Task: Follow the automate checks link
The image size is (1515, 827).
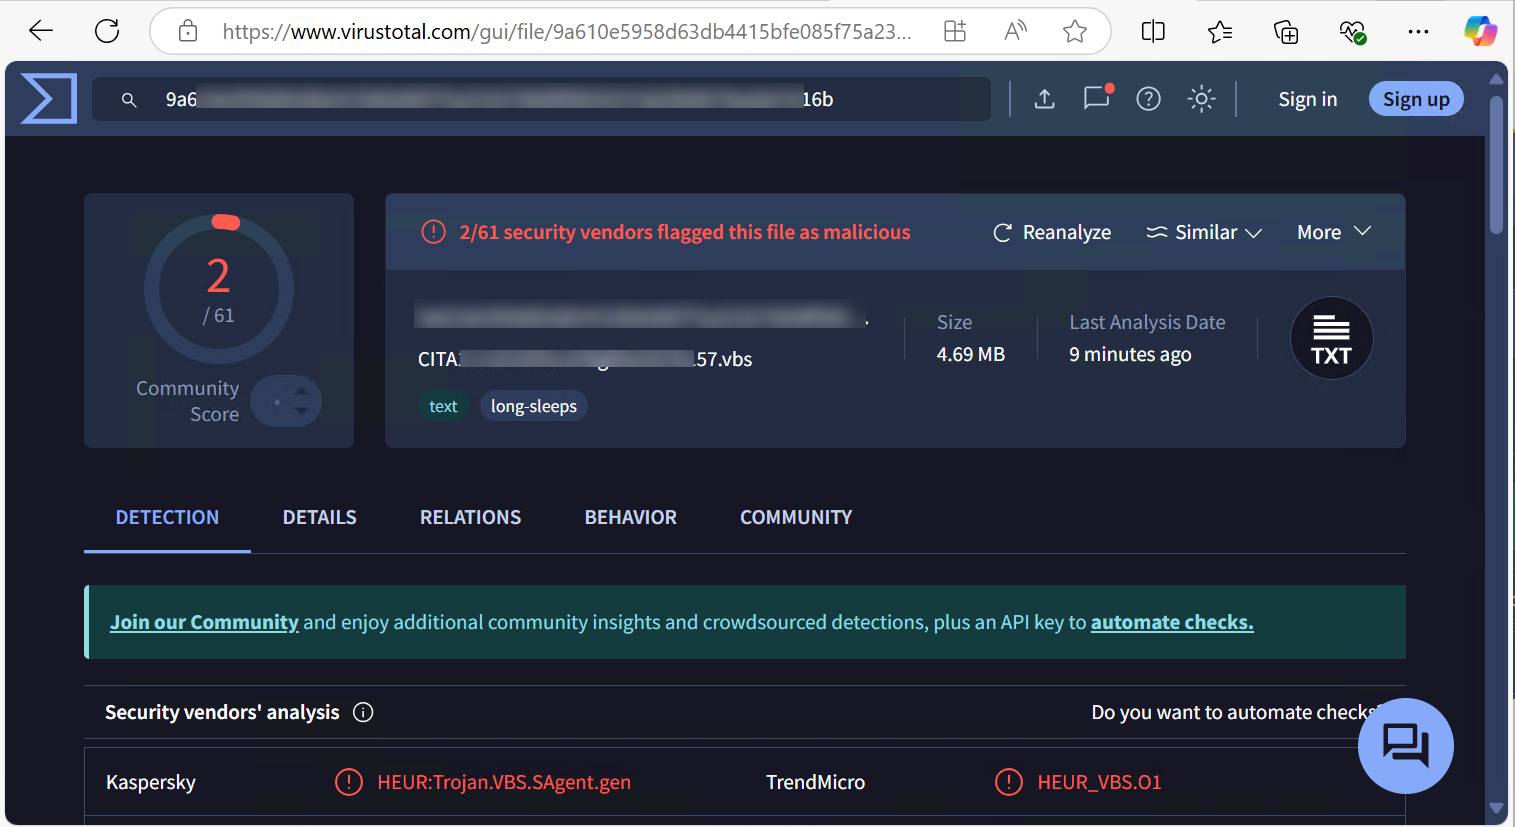Action: [x=1171, y=622]
